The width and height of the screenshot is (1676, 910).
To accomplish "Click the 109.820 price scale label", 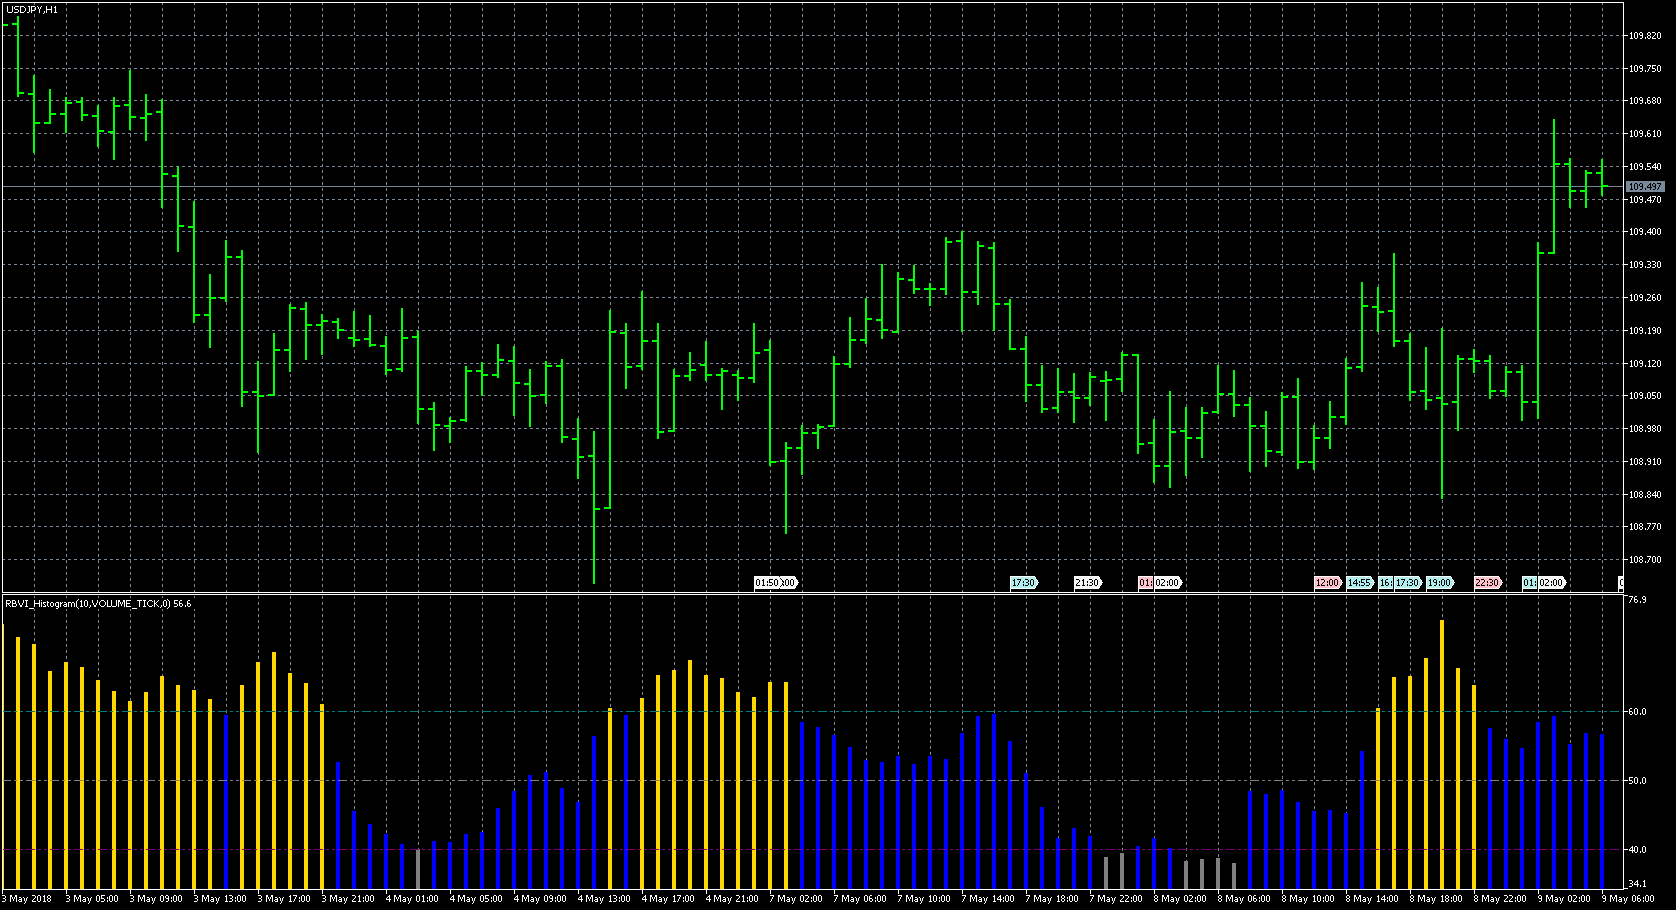I will 1645,36.
